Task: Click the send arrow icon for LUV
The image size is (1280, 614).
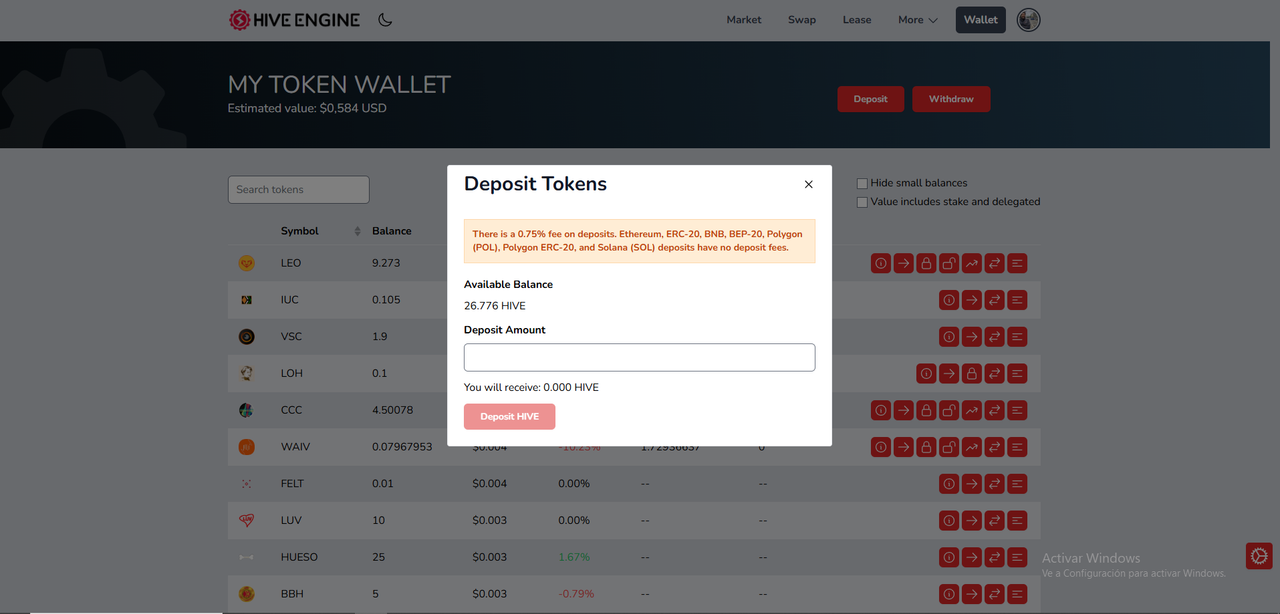Action: point(972,520)
